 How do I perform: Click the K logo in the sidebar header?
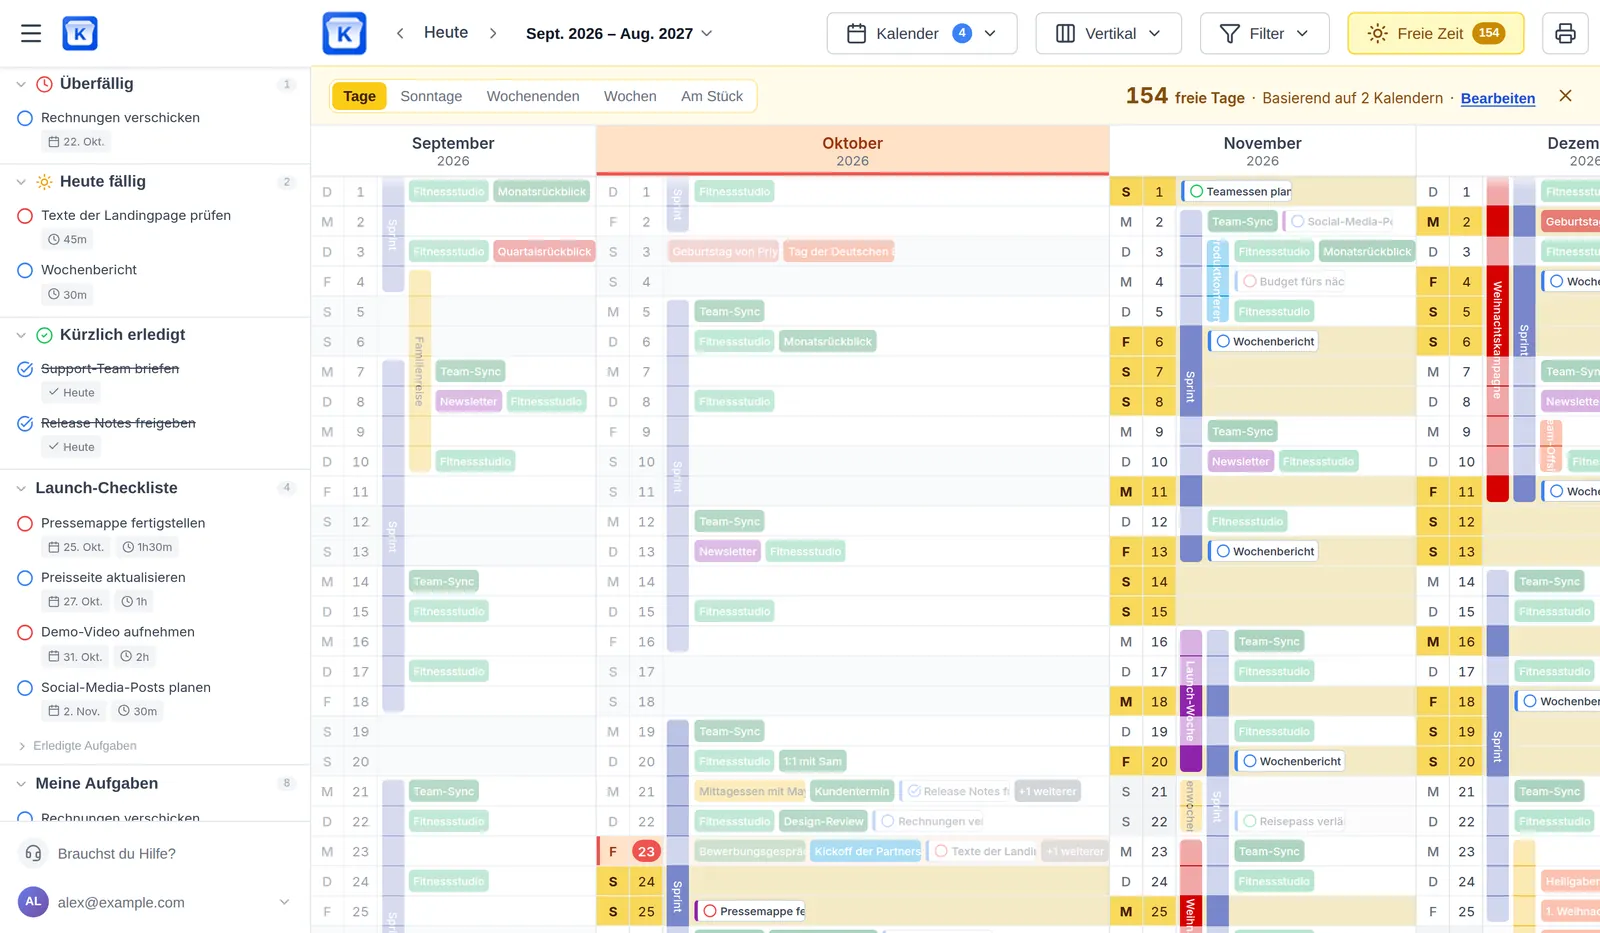pyautogui.click(x=80, y=33)
